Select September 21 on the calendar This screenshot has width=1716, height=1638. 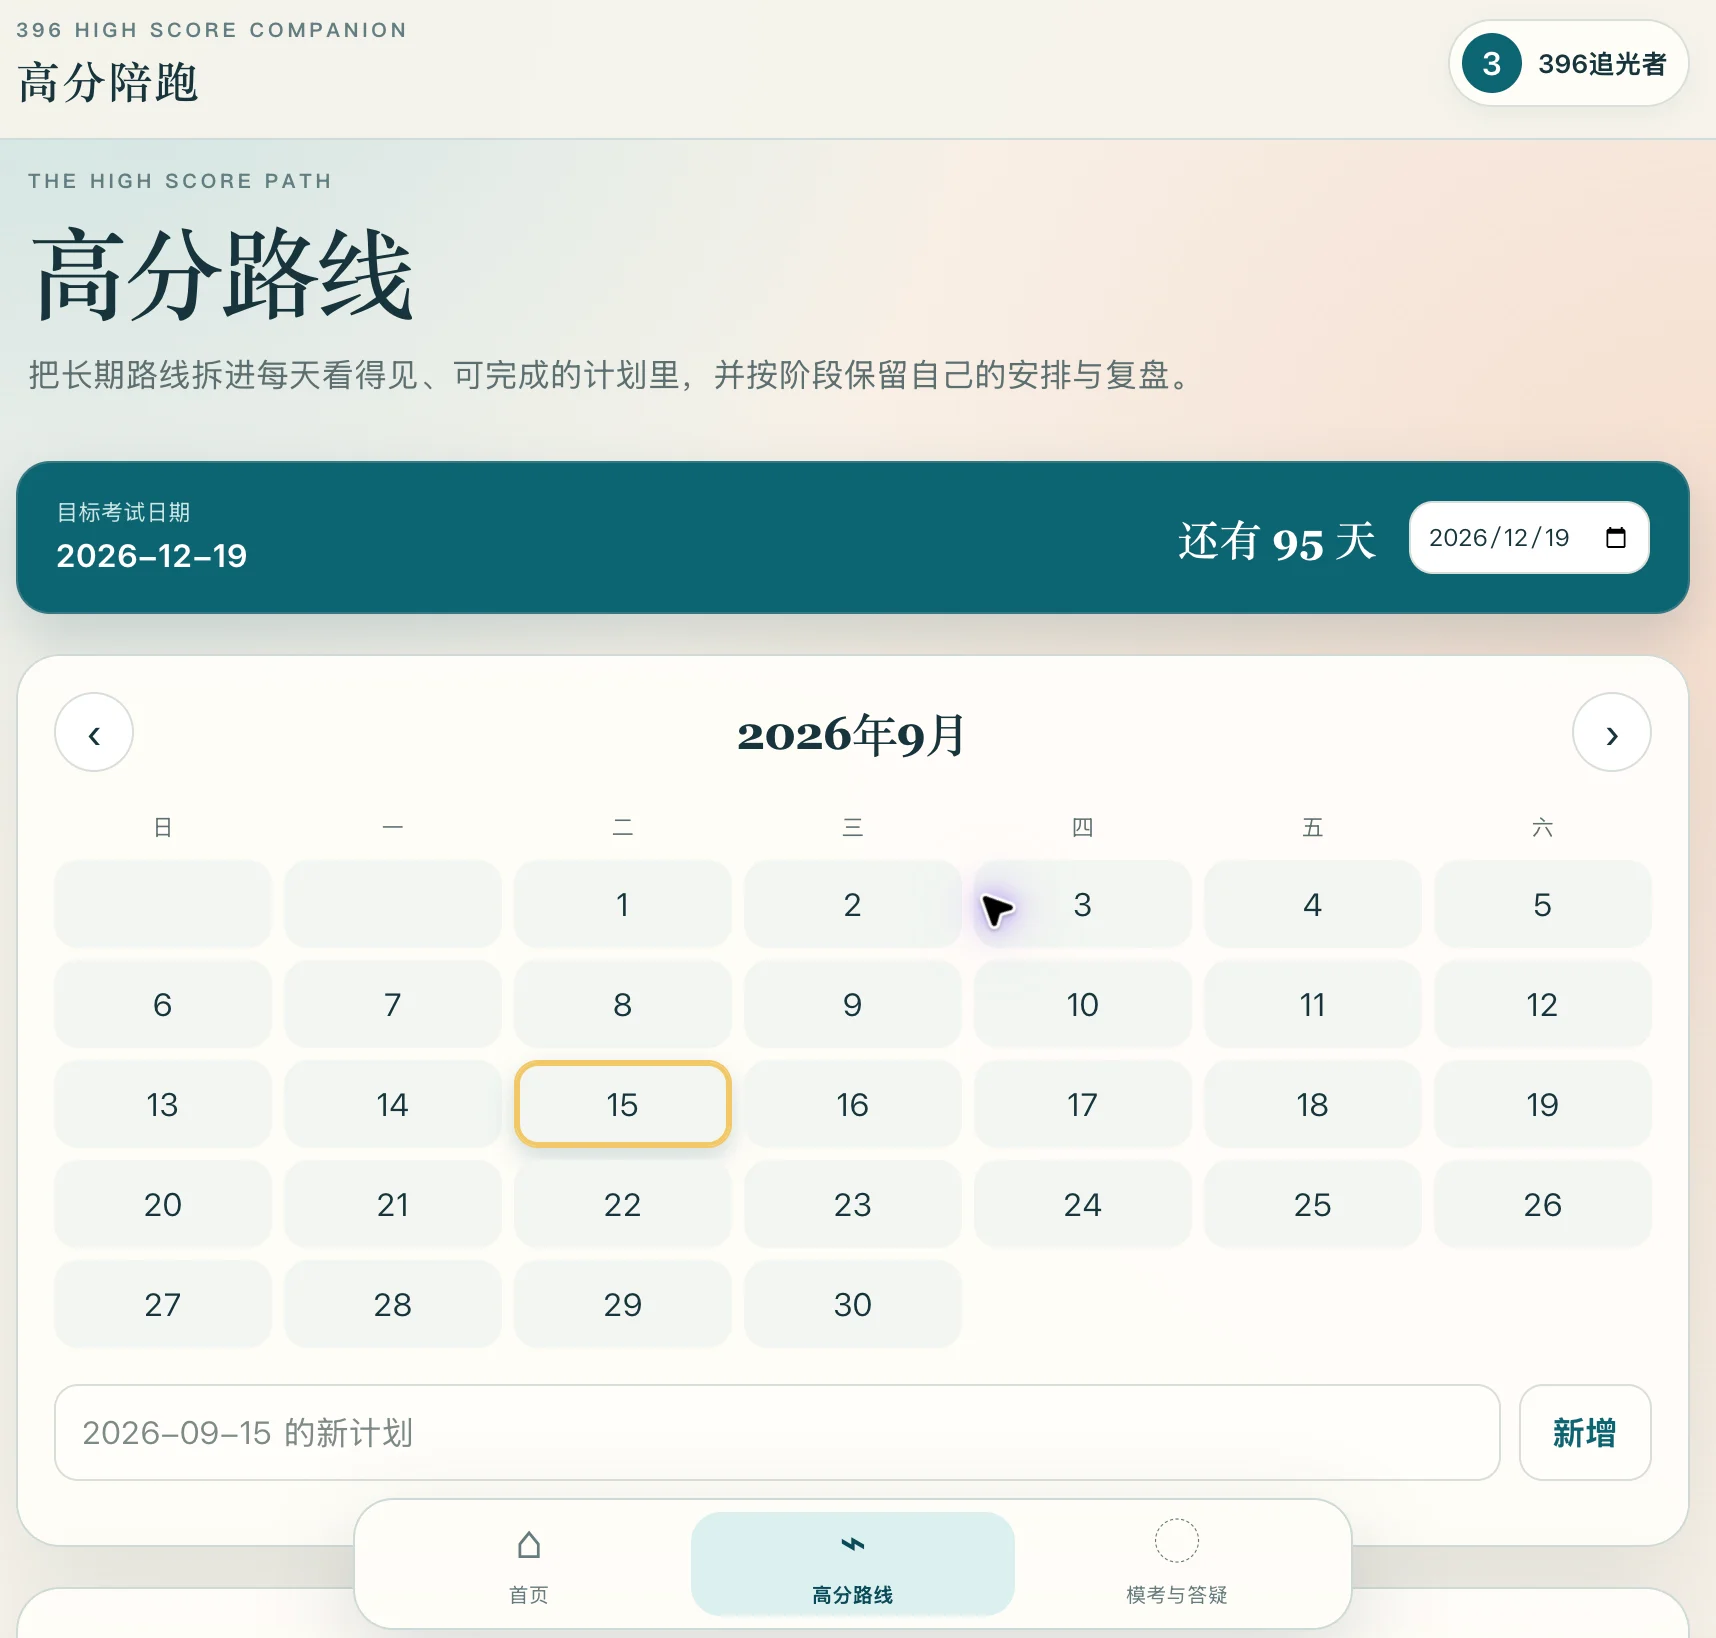coord(392,1204)
